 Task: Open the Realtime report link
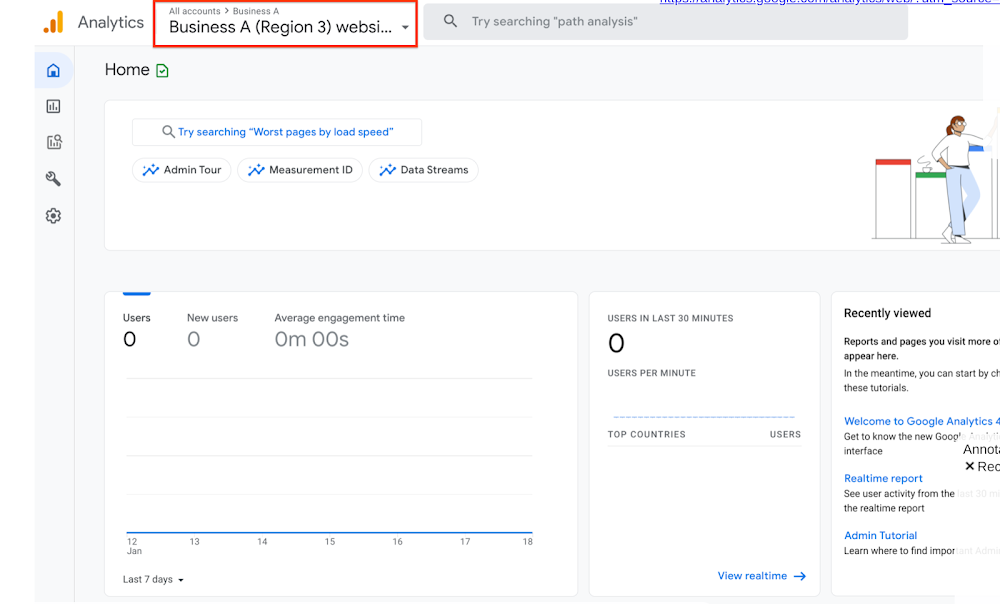coord(883,478)
